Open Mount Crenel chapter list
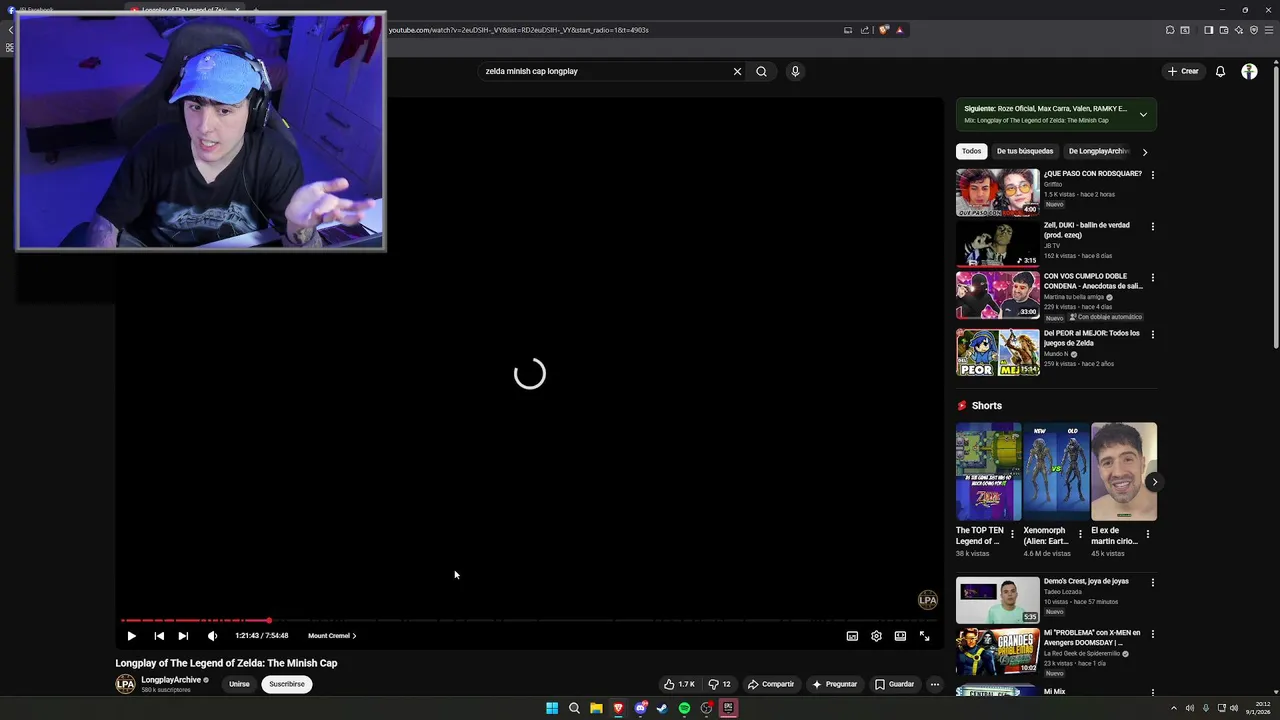Screen dimensions: 1280x720 click(332, 636)
